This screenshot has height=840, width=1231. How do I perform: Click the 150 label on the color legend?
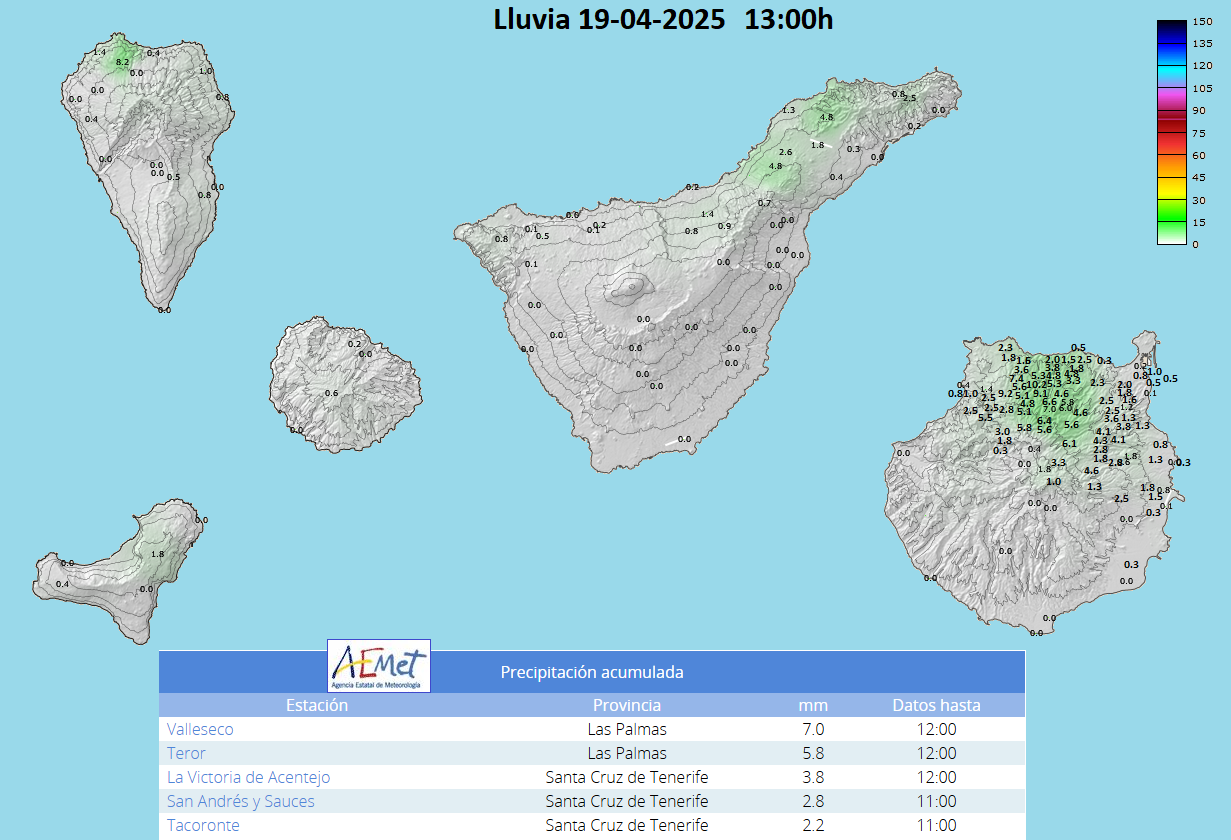(1201, 22)
